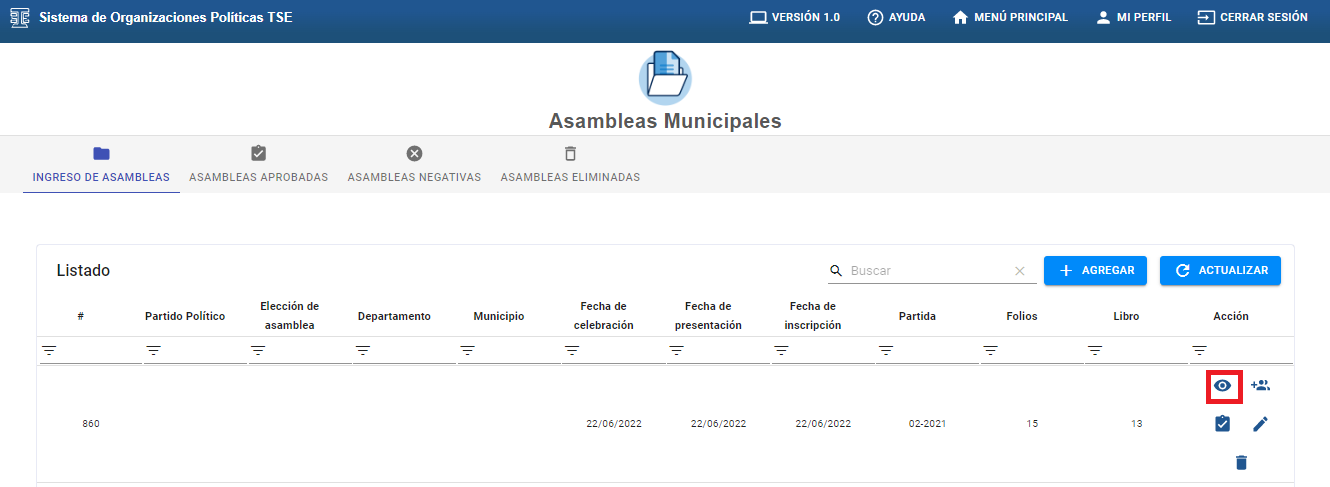The height and width of the screenshot is (487, 1330).
Task: Click the eye icon to view assembly 860
Action: point(1222,385)
